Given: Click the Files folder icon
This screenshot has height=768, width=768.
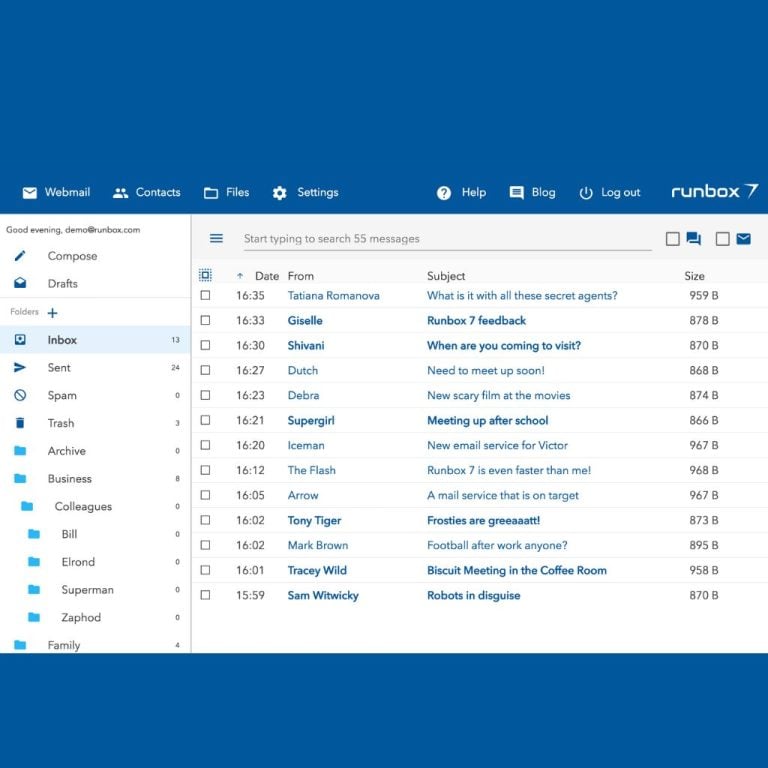Looking at the screenshot, I should (x=211, y=193).
